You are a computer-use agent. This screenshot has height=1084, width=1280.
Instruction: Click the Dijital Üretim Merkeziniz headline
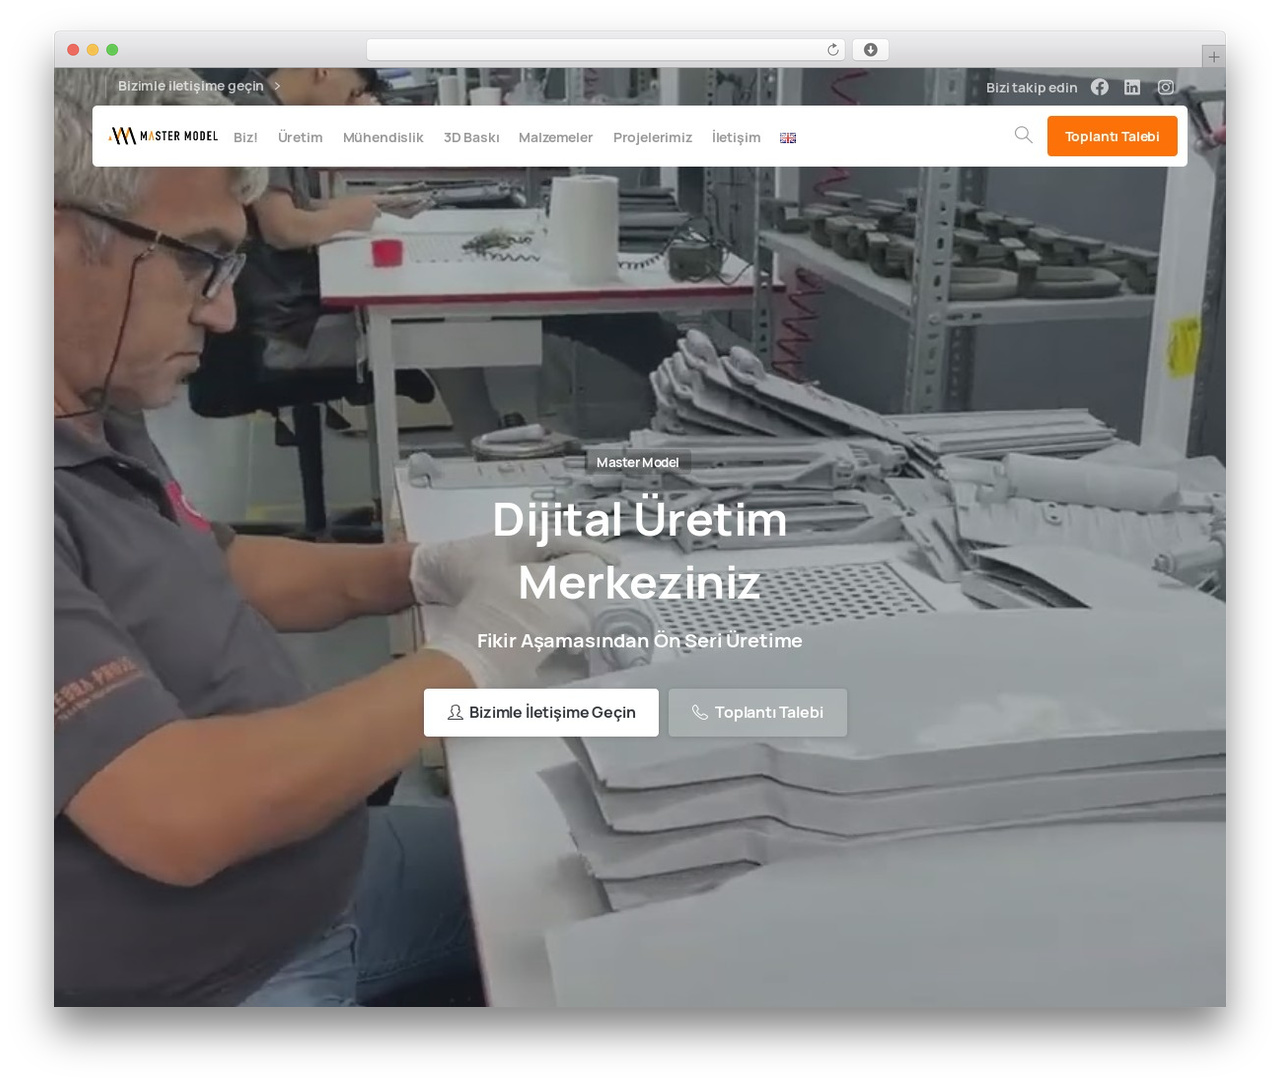pyautogui.click(x=640, y=551)
